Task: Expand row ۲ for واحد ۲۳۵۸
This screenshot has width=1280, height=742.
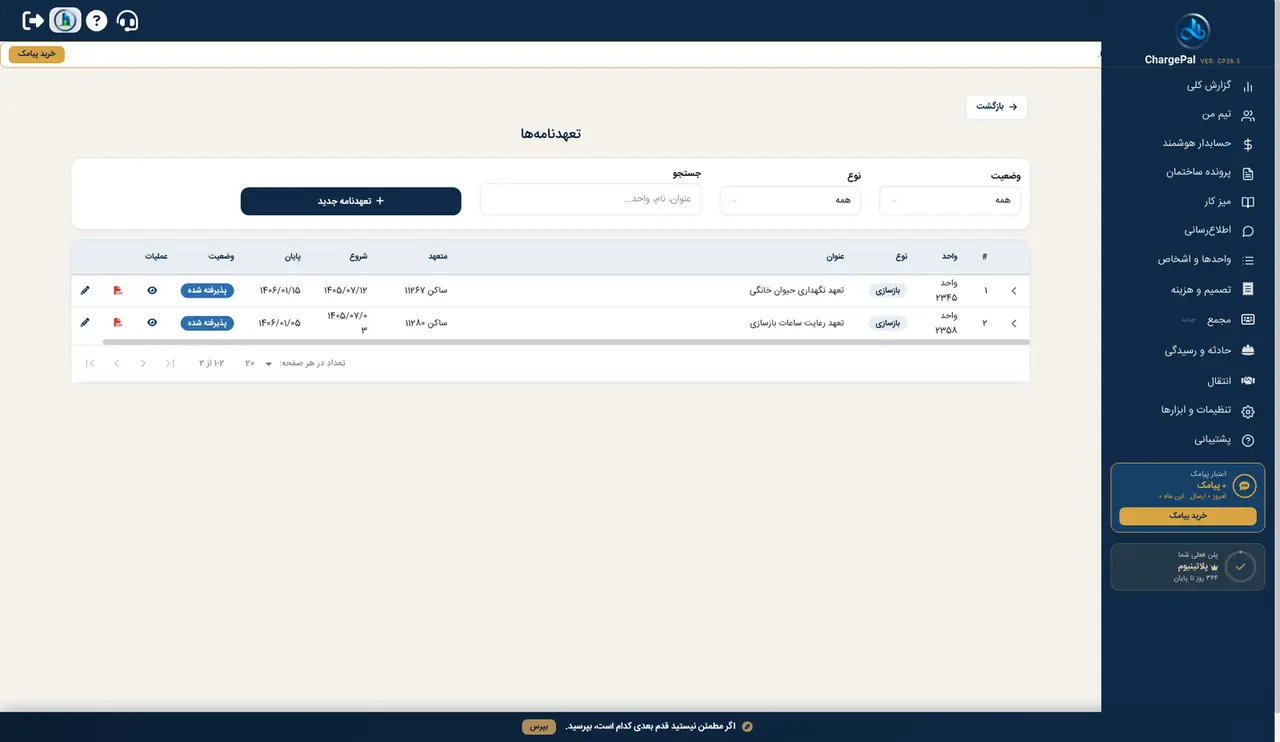Action: click(x=1014, y=323)
